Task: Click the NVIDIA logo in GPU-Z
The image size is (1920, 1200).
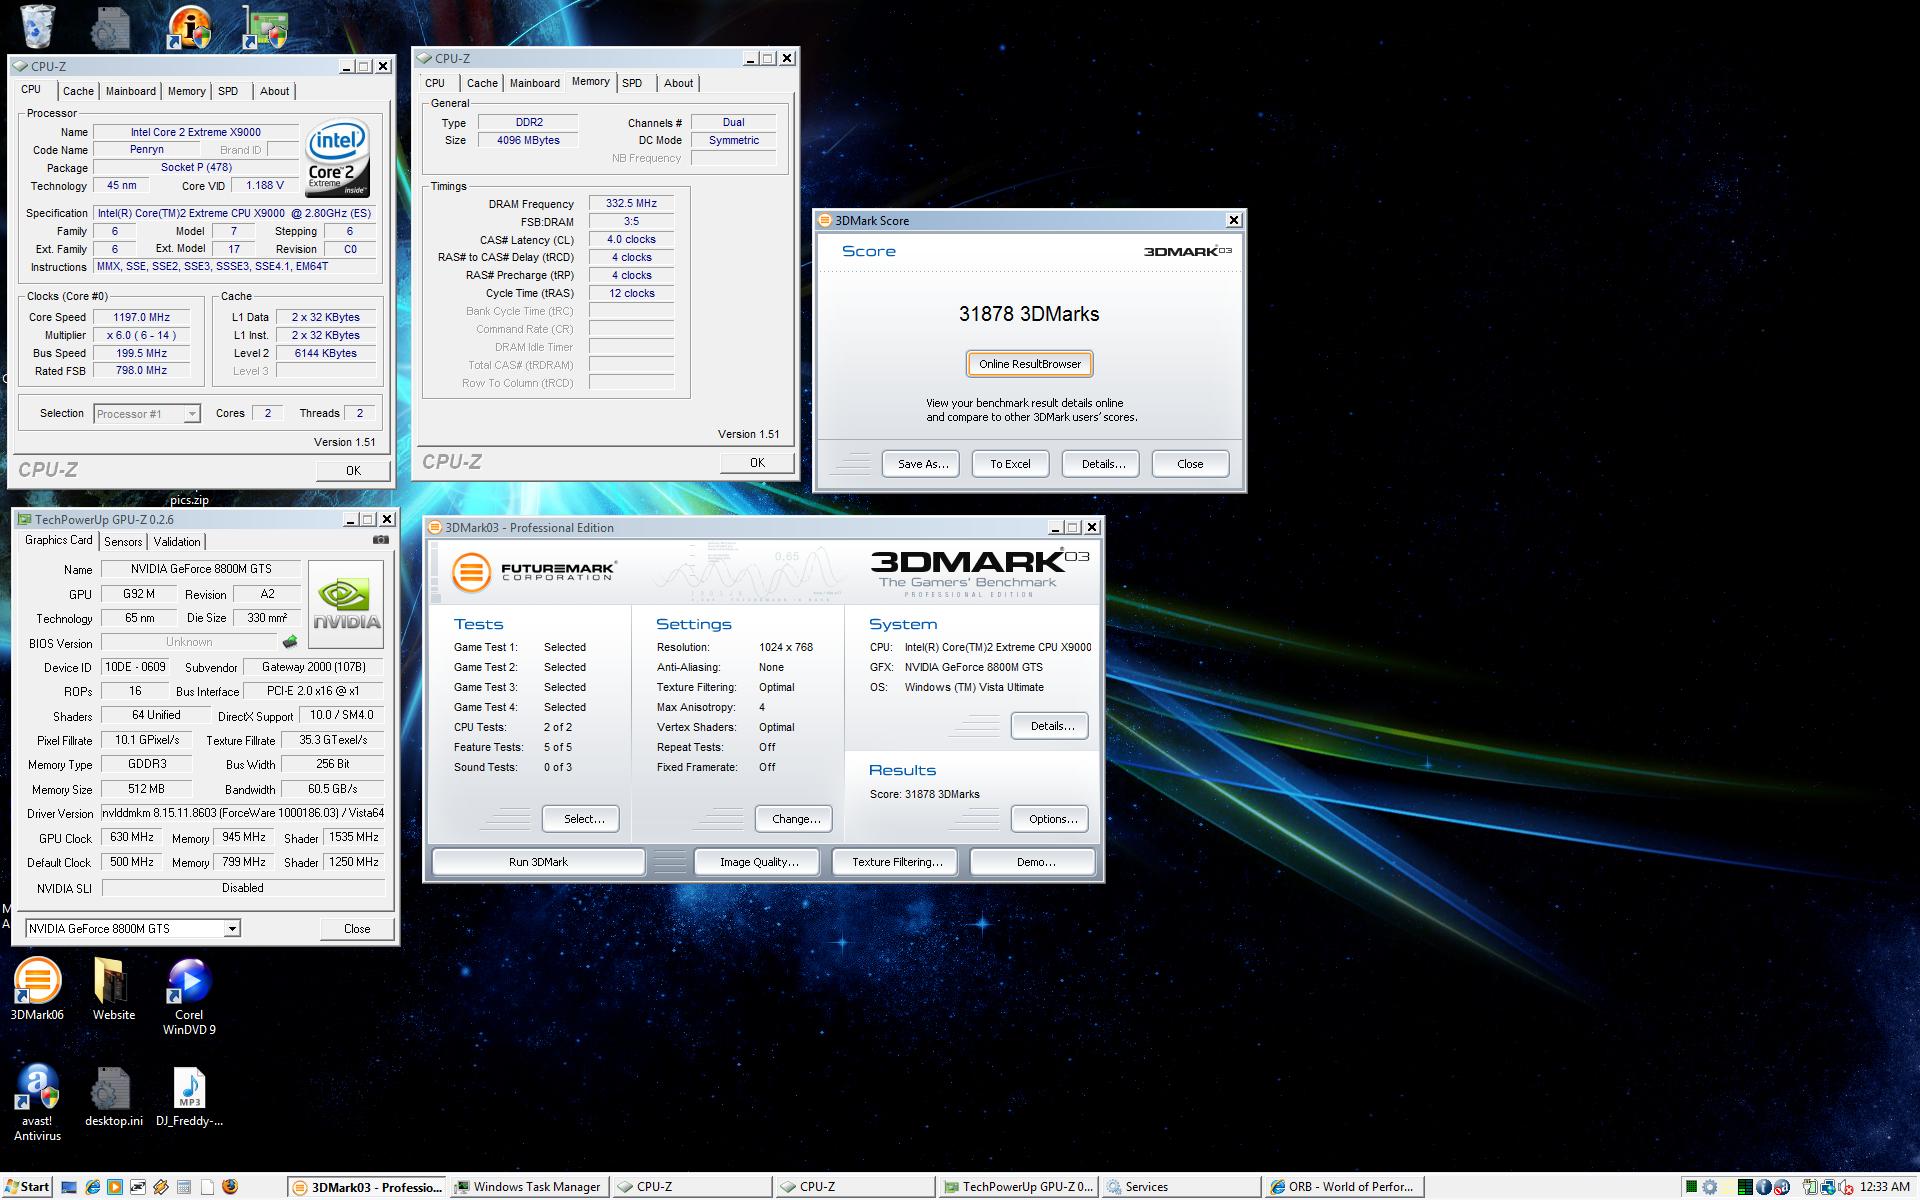Action: 346,604
